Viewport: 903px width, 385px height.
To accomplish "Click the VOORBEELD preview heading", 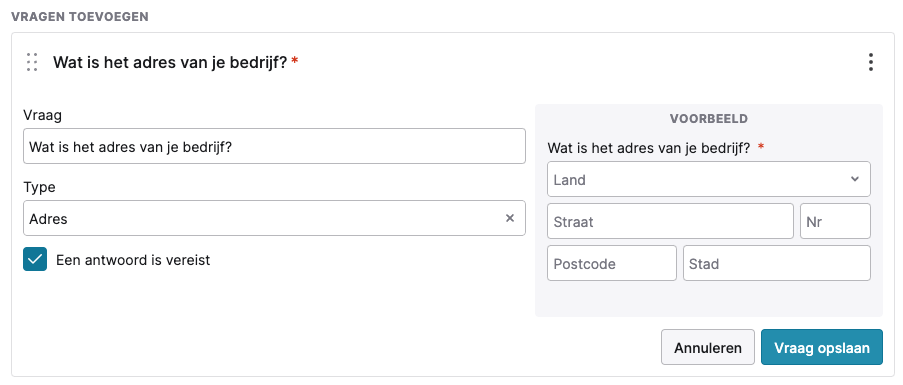I will click(708, 119).
